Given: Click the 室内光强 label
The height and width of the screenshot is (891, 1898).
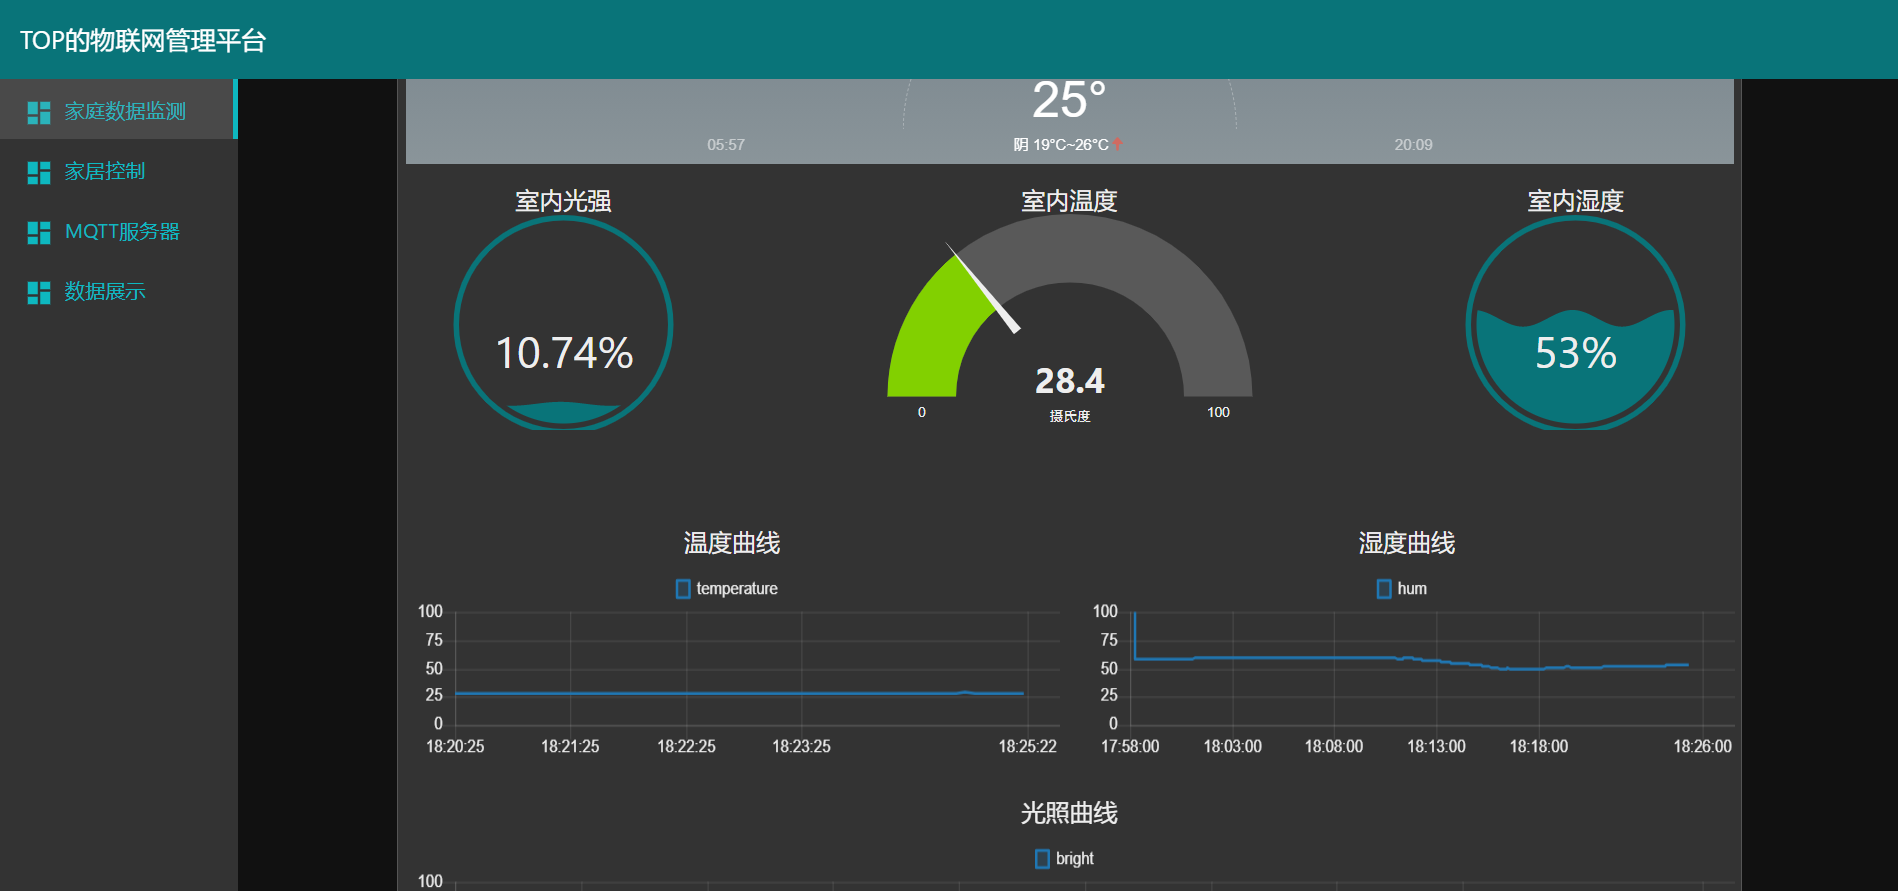Looking at the screenshot, I should point(563,201).
